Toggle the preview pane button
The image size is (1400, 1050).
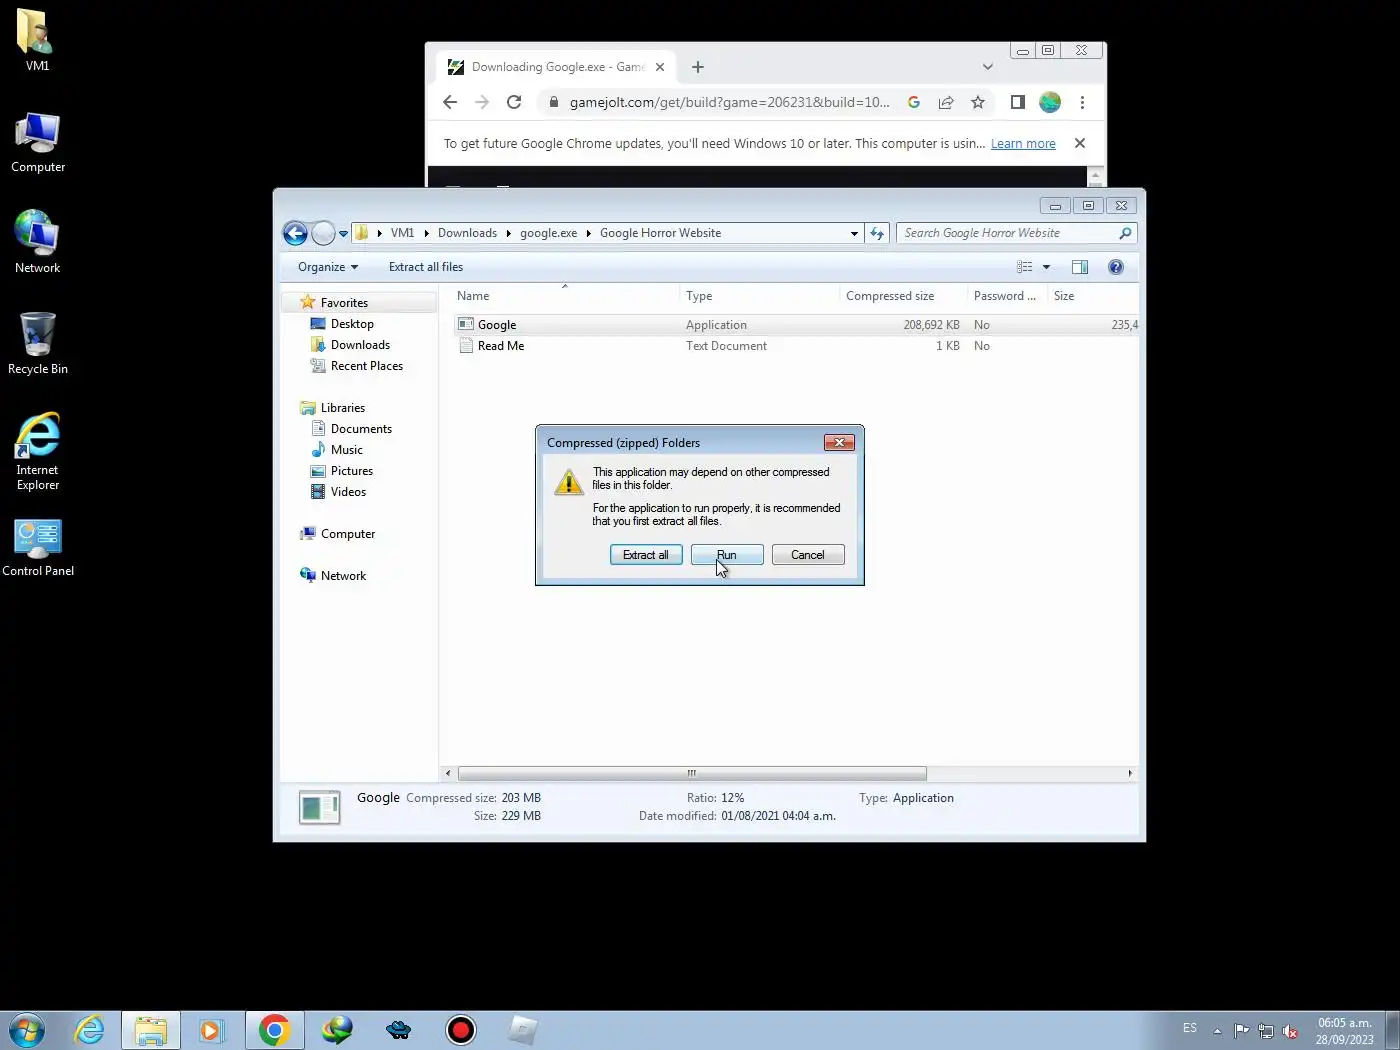click(1080, 267)
